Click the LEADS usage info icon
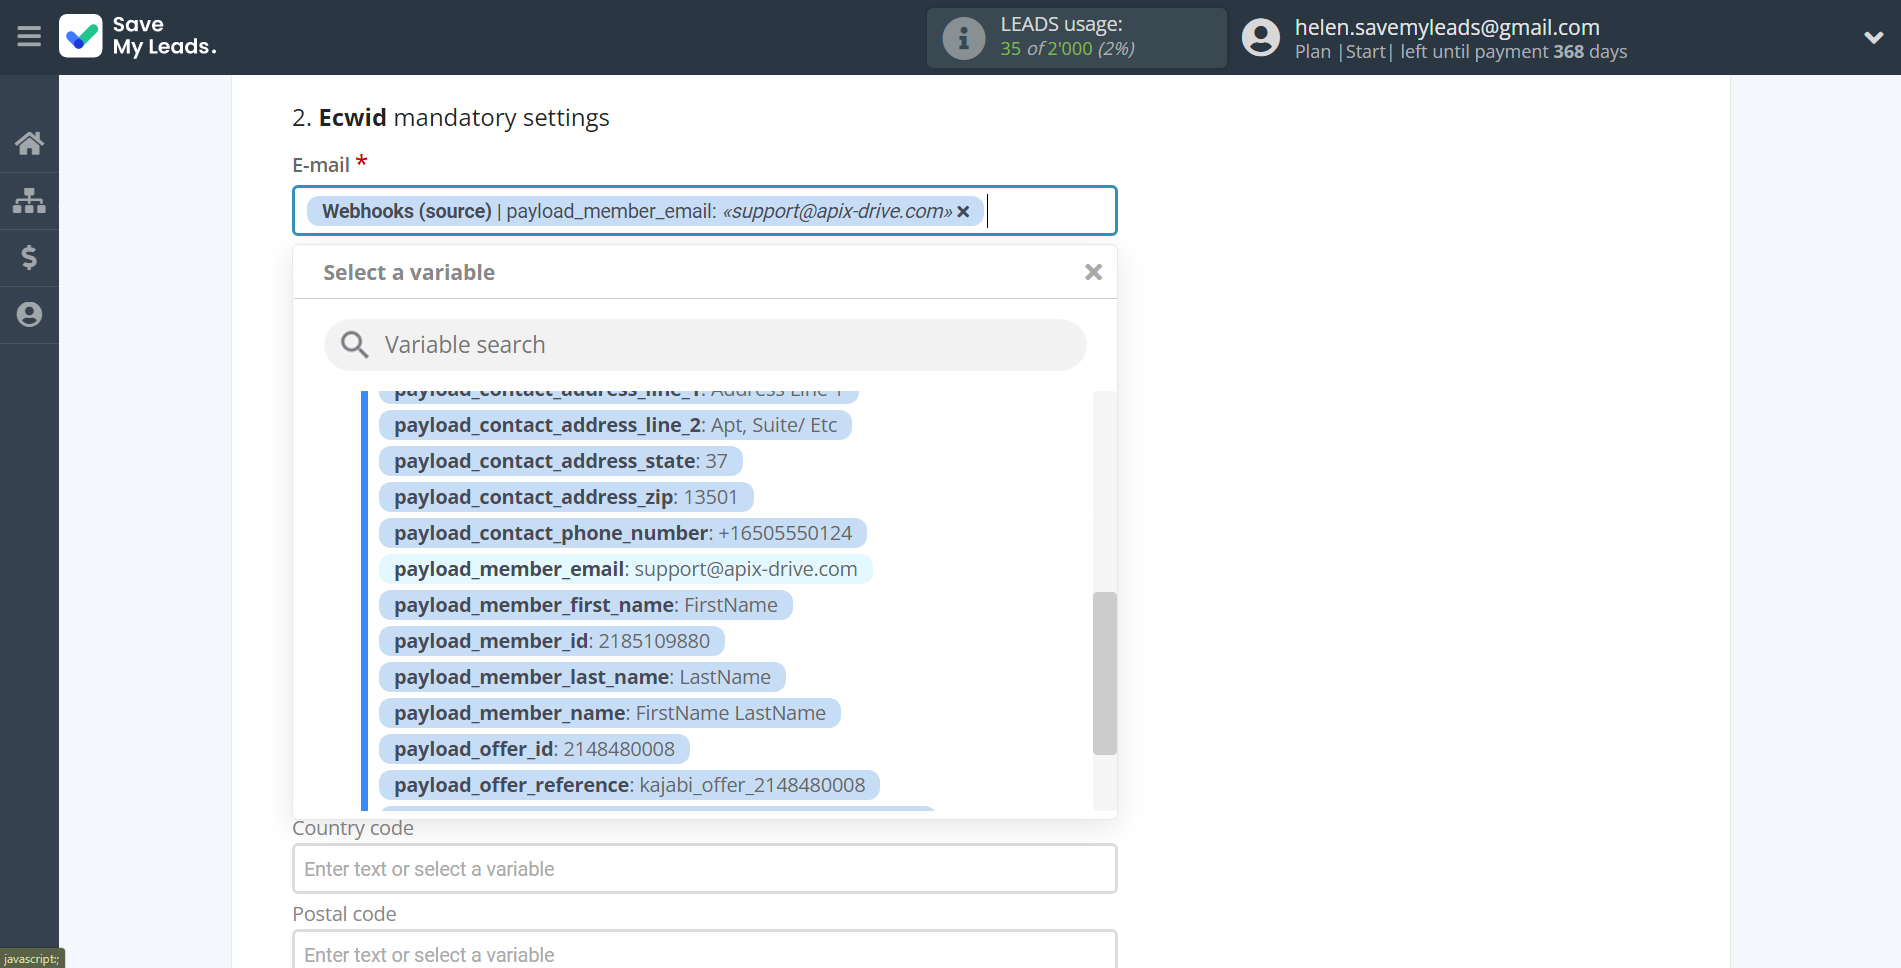This screenshot has height=968, width=1901. (964, 38)
